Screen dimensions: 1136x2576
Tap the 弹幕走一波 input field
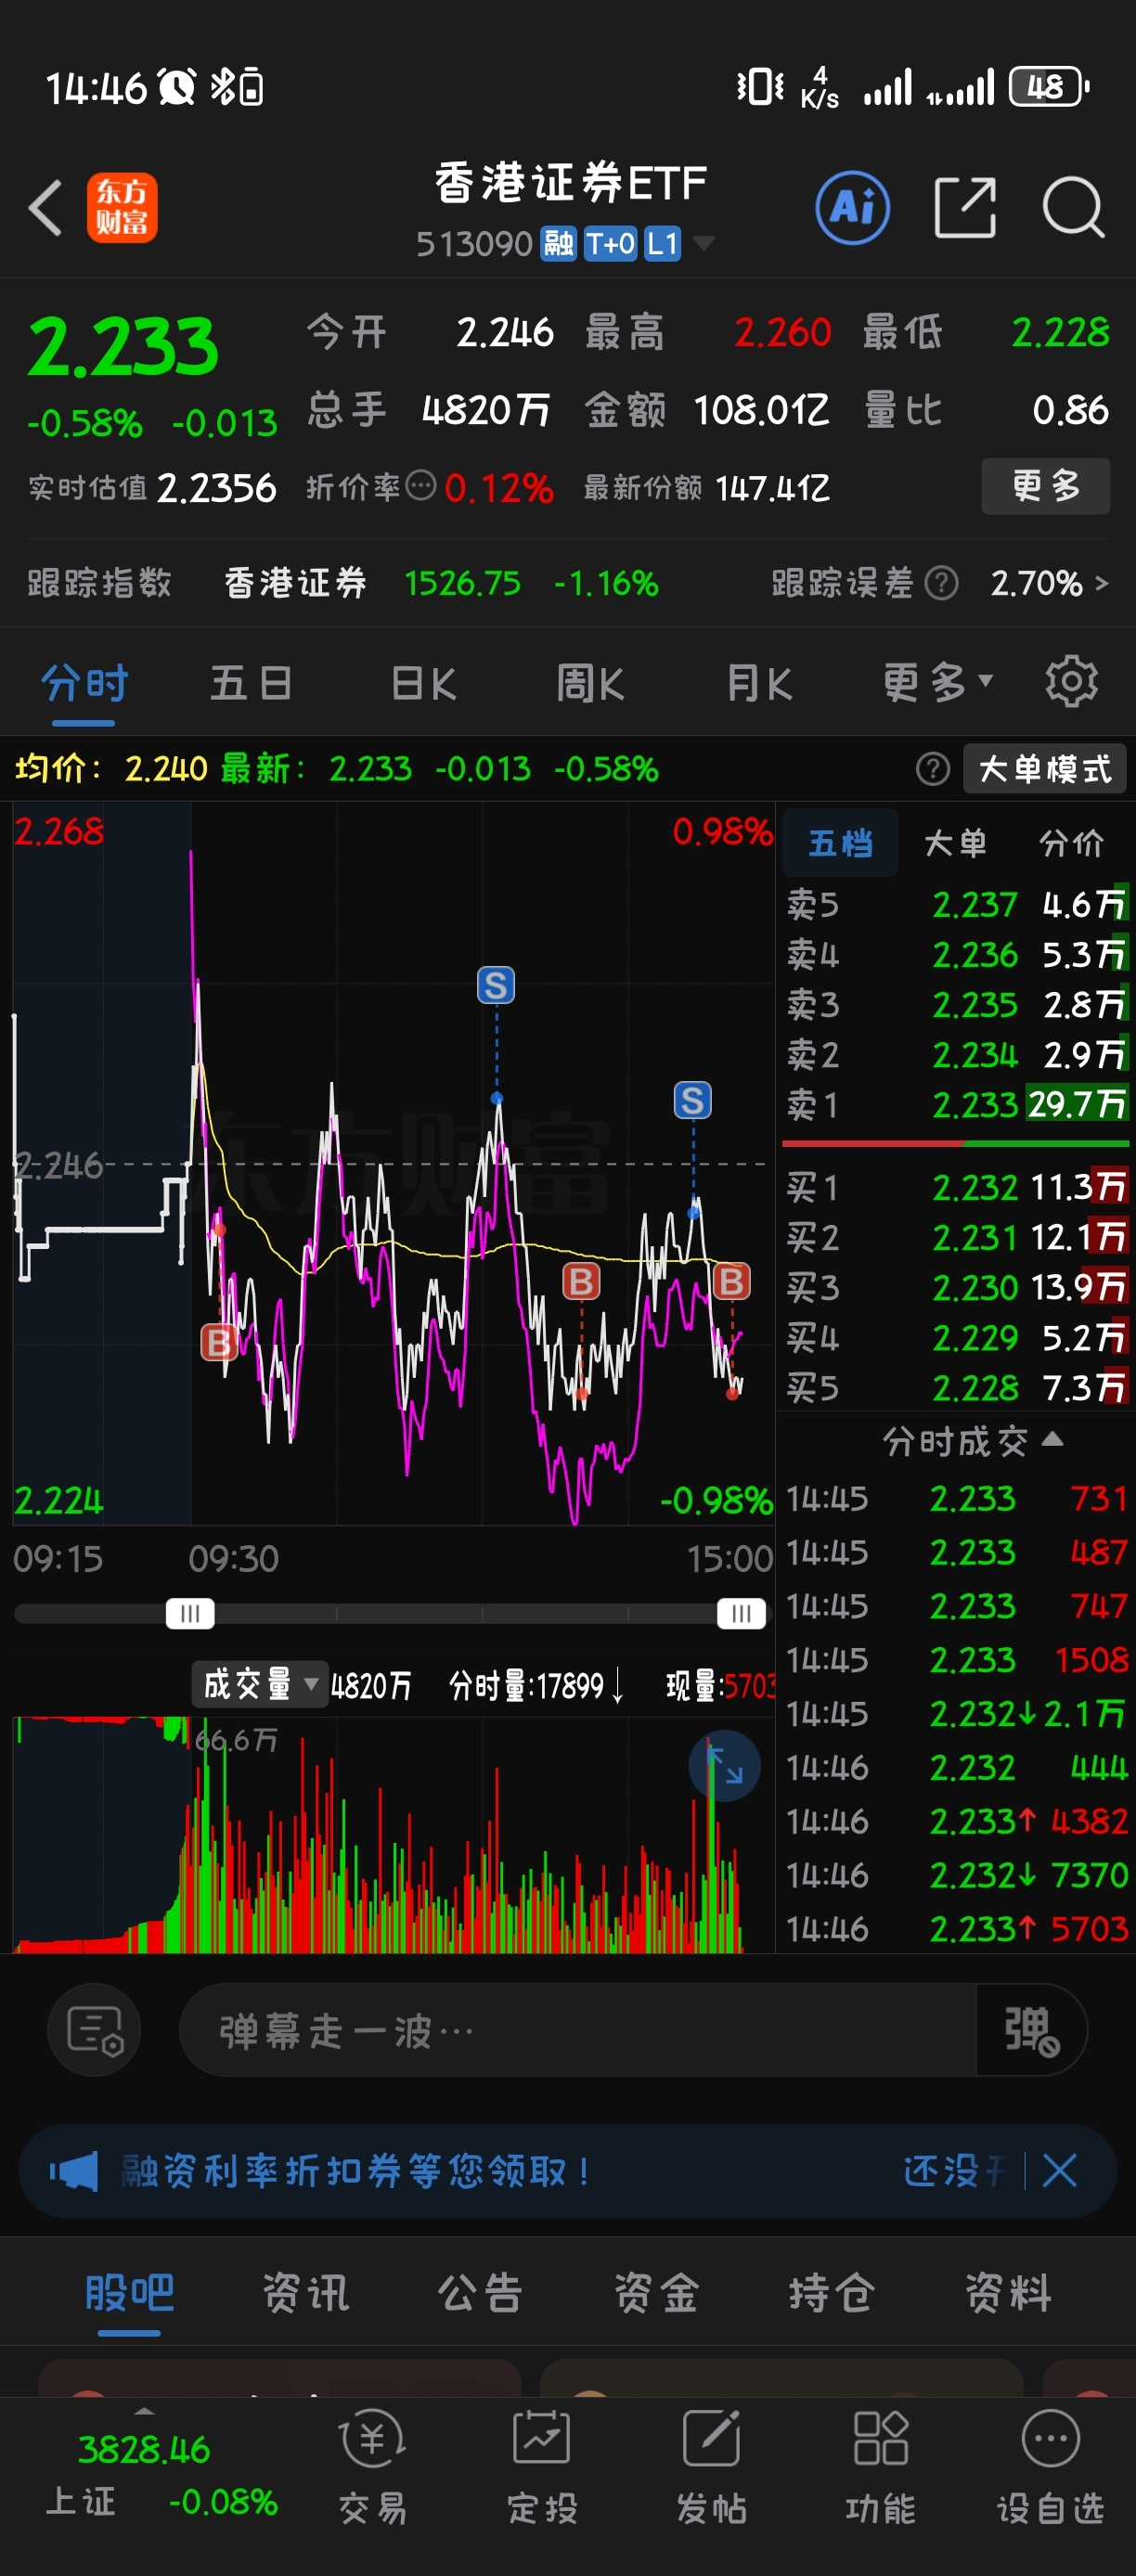(578, 2031)
